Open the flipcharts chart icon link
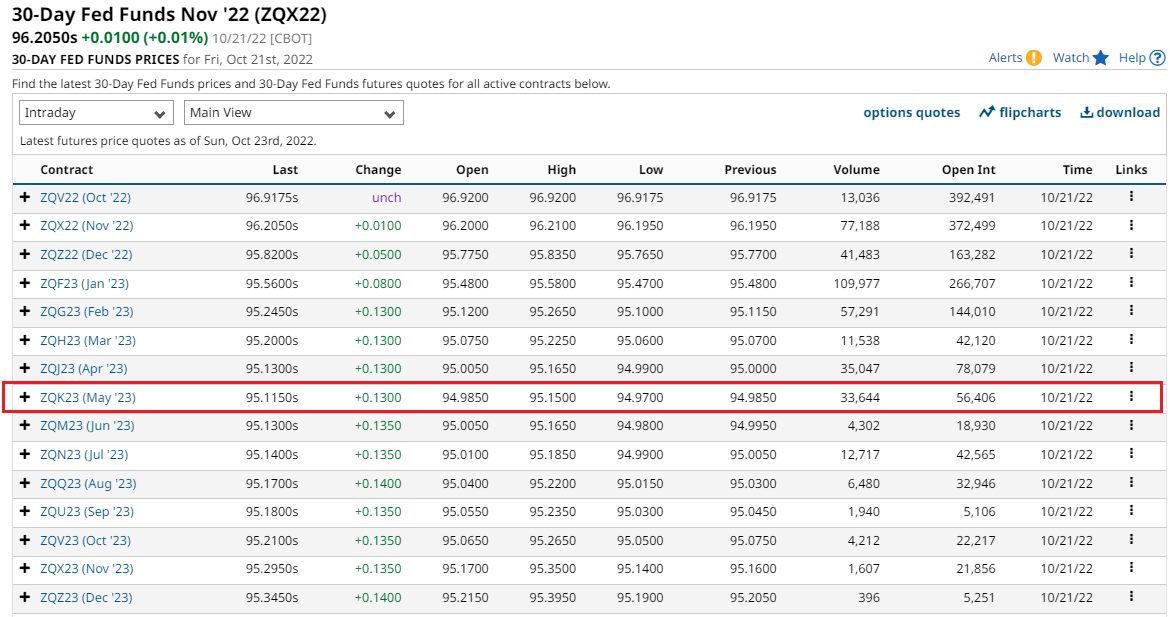The image size is (1170, 617). point(987,112)
